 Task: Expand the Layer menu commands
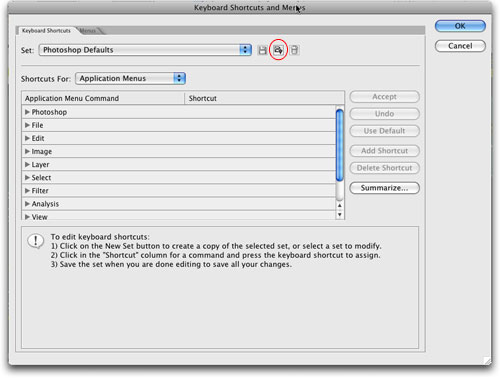coord(27,164)
